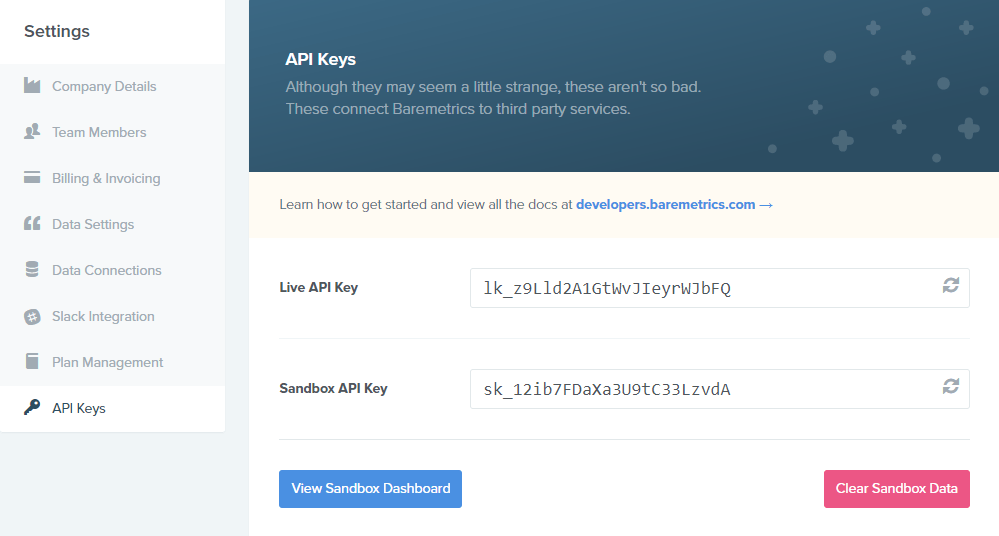
Task: Click the API Keys key icon
Action: coord(32,407)
